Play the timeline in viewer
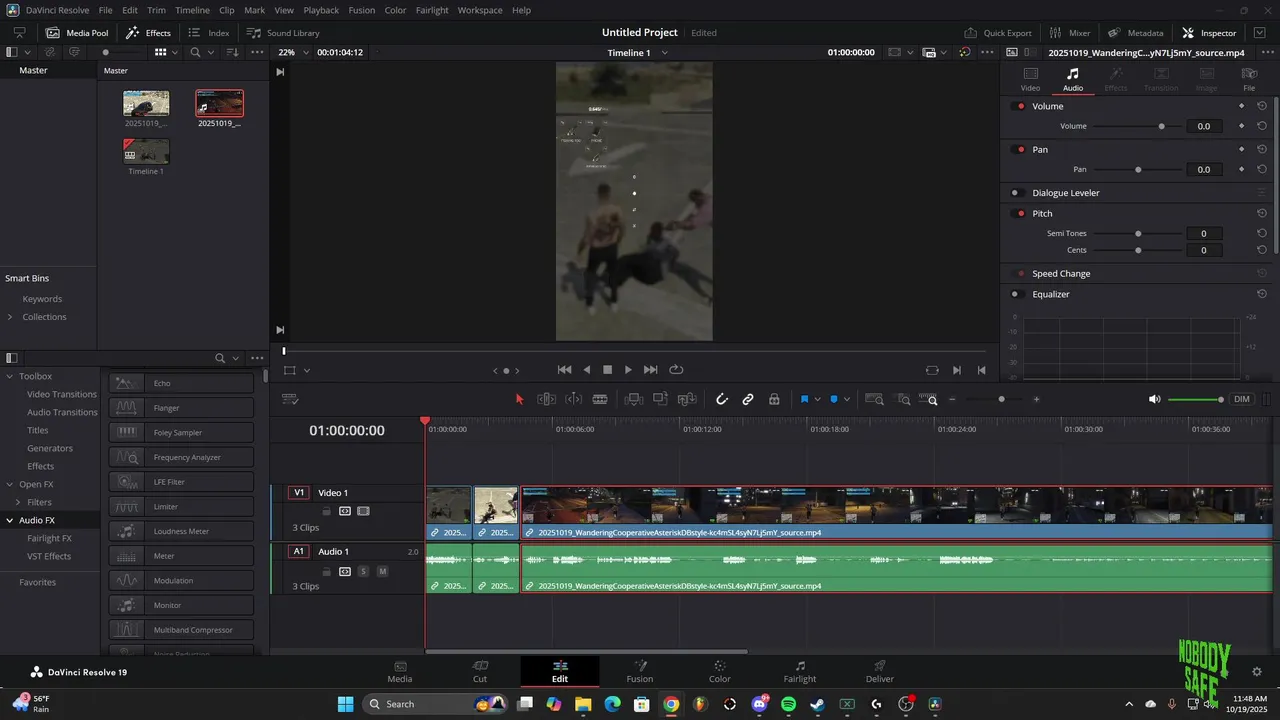 tap(628, 370)
